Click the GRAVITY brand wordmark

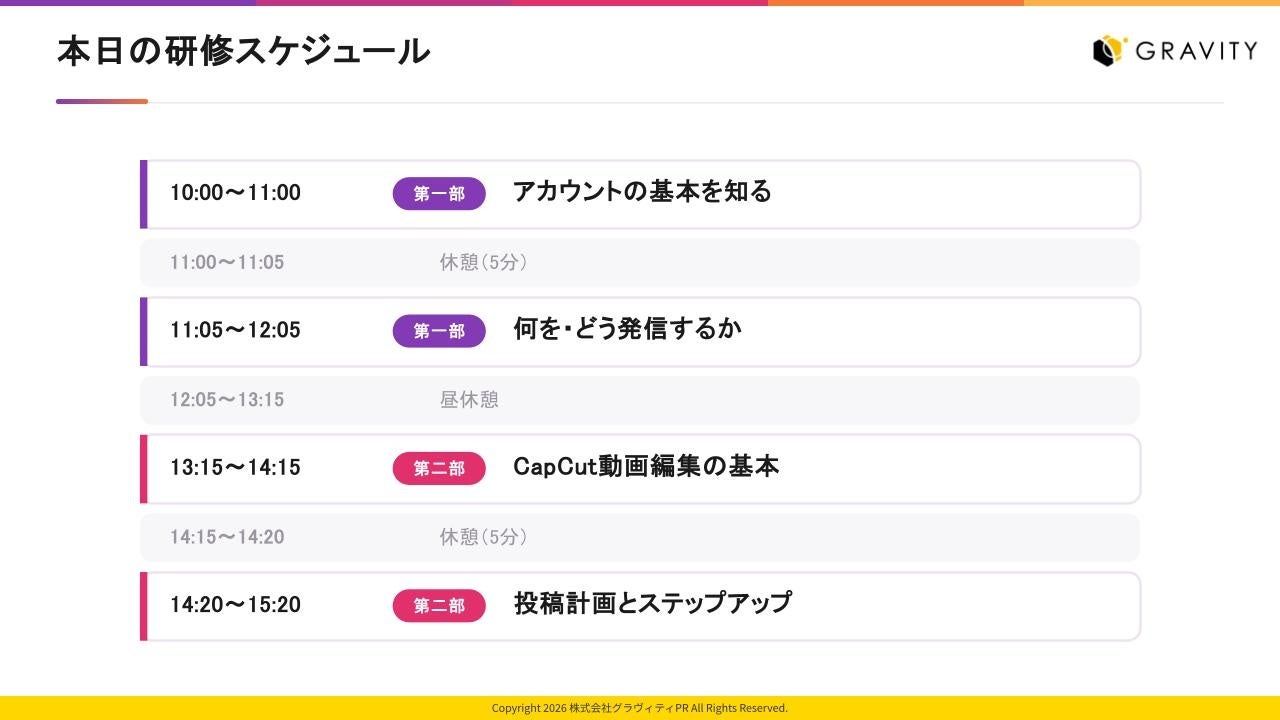tap(1197, 51)
